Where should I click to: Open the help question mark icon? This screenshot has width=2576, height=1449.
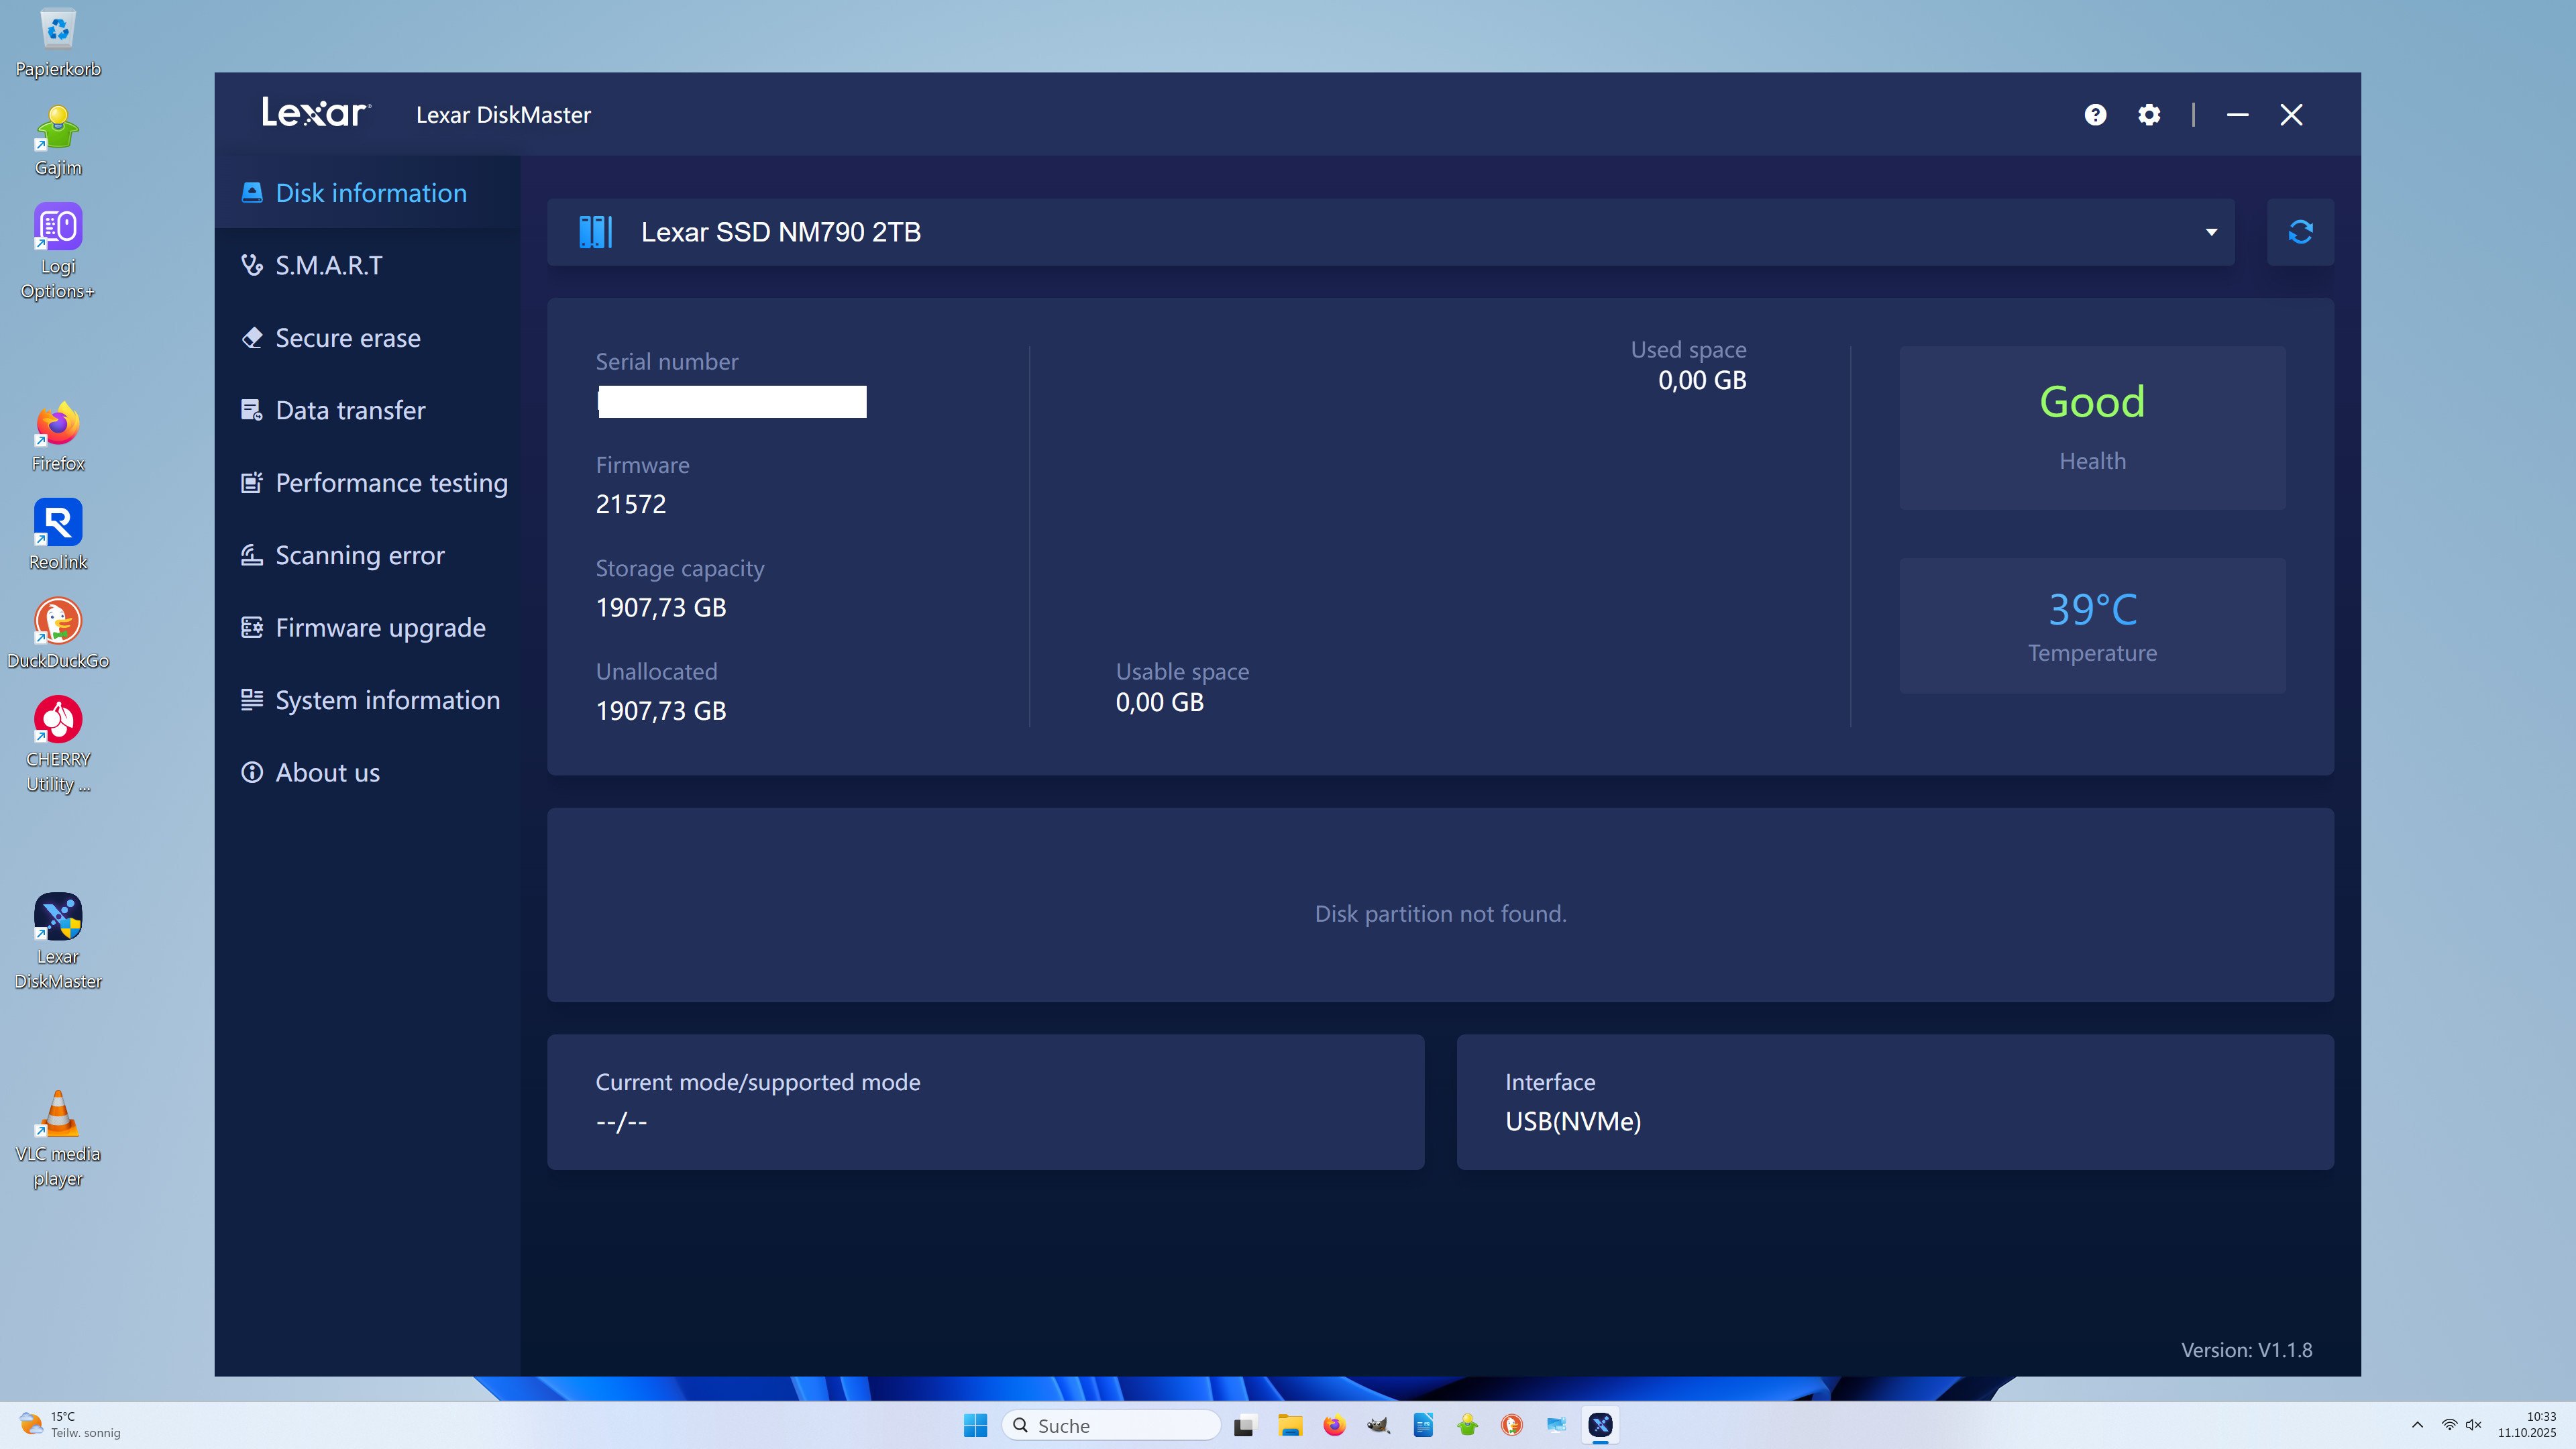[x=2095, y=115]
